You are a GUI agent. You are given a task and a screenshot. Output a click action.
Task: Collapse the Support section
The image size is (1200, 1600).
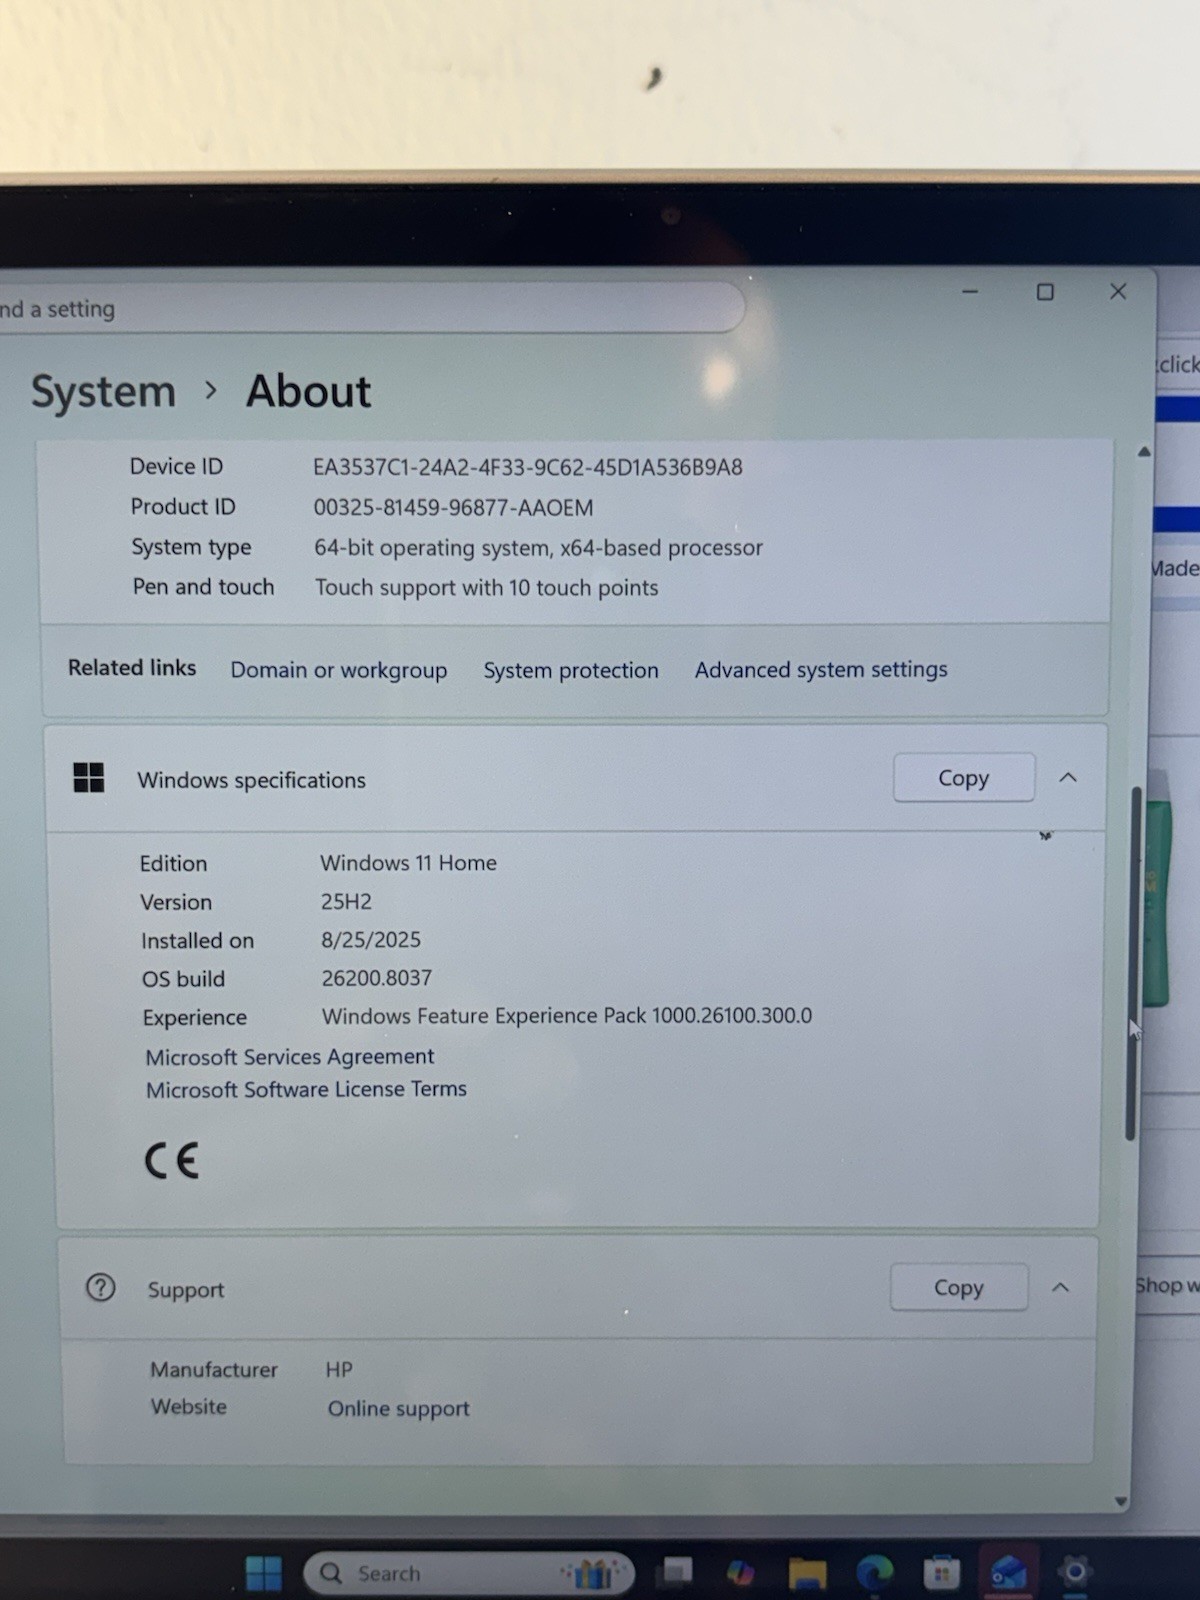(1061, 1287)
